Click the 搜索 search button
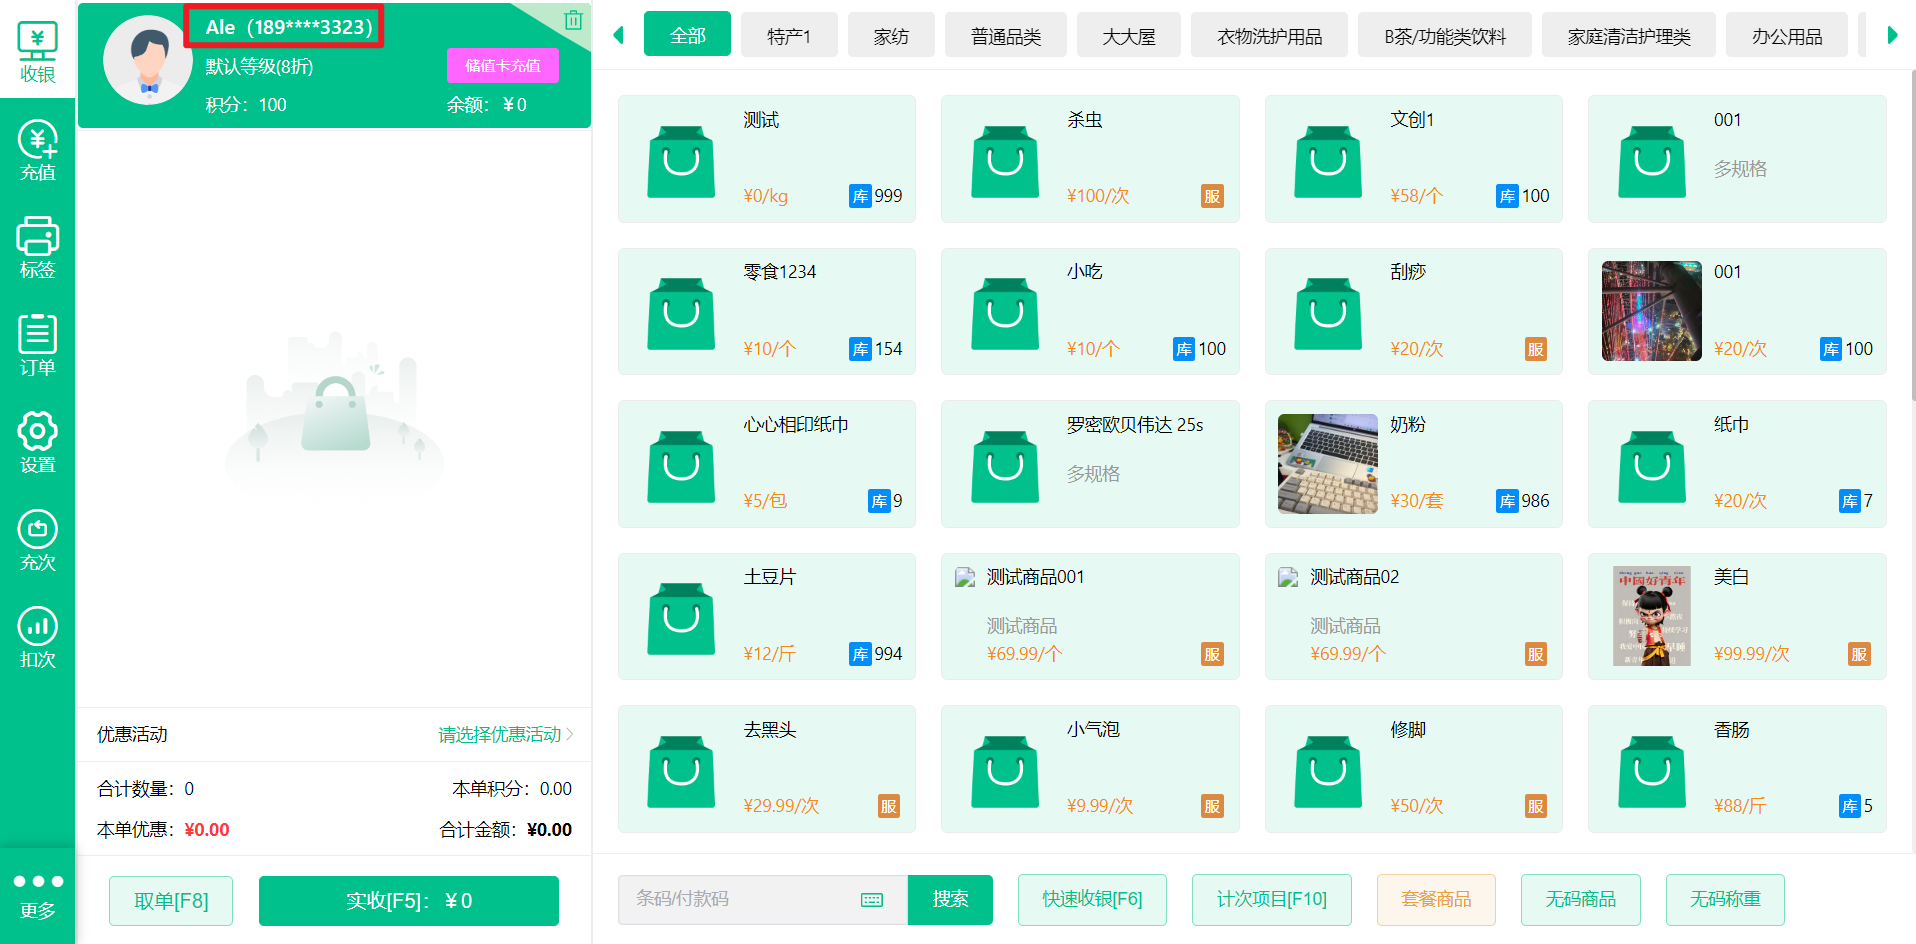1916x944 pixels. coord(950,900)
